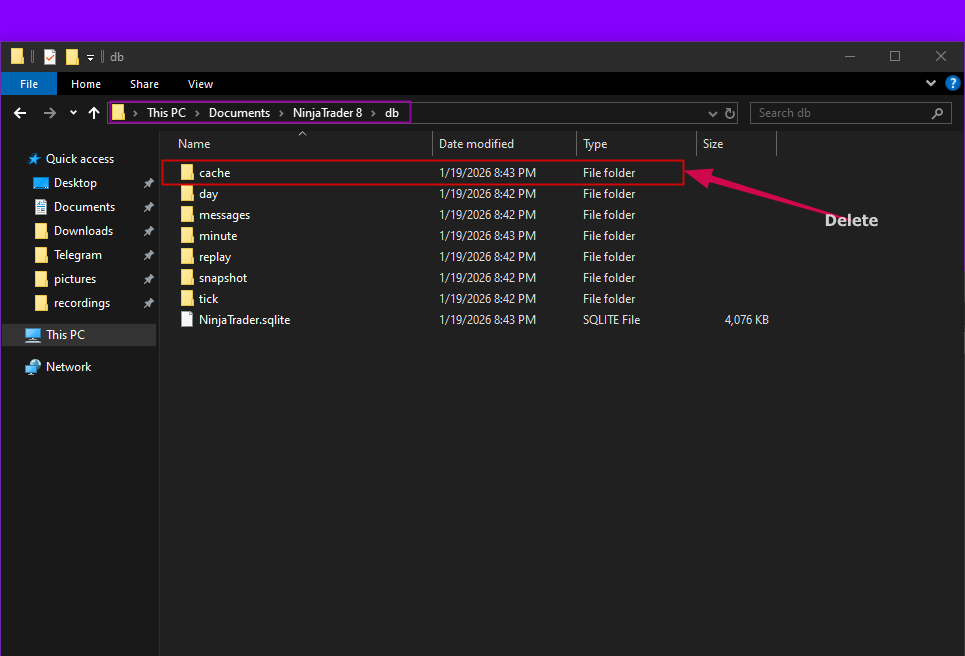Screen dimensions: 965x656
Task: Select the cache folder
Action: (214, 173)
